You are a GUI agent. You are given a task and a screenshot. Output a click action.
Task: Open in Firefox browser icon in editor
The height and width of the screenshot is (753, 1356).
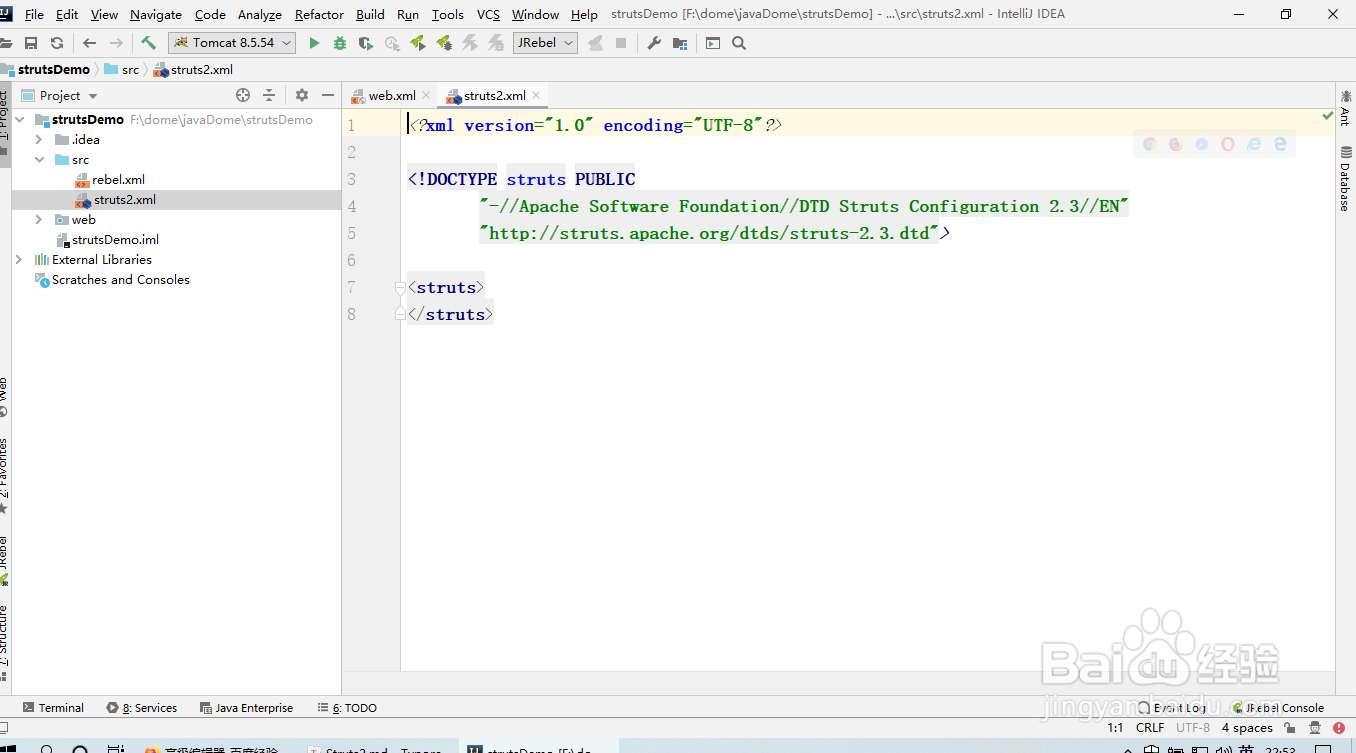(1176, 144)
